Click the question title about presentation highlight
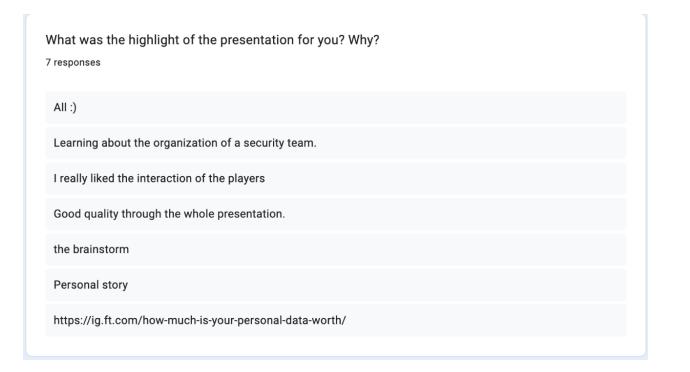This screenshot has width=690, height=372. point(212,40)
